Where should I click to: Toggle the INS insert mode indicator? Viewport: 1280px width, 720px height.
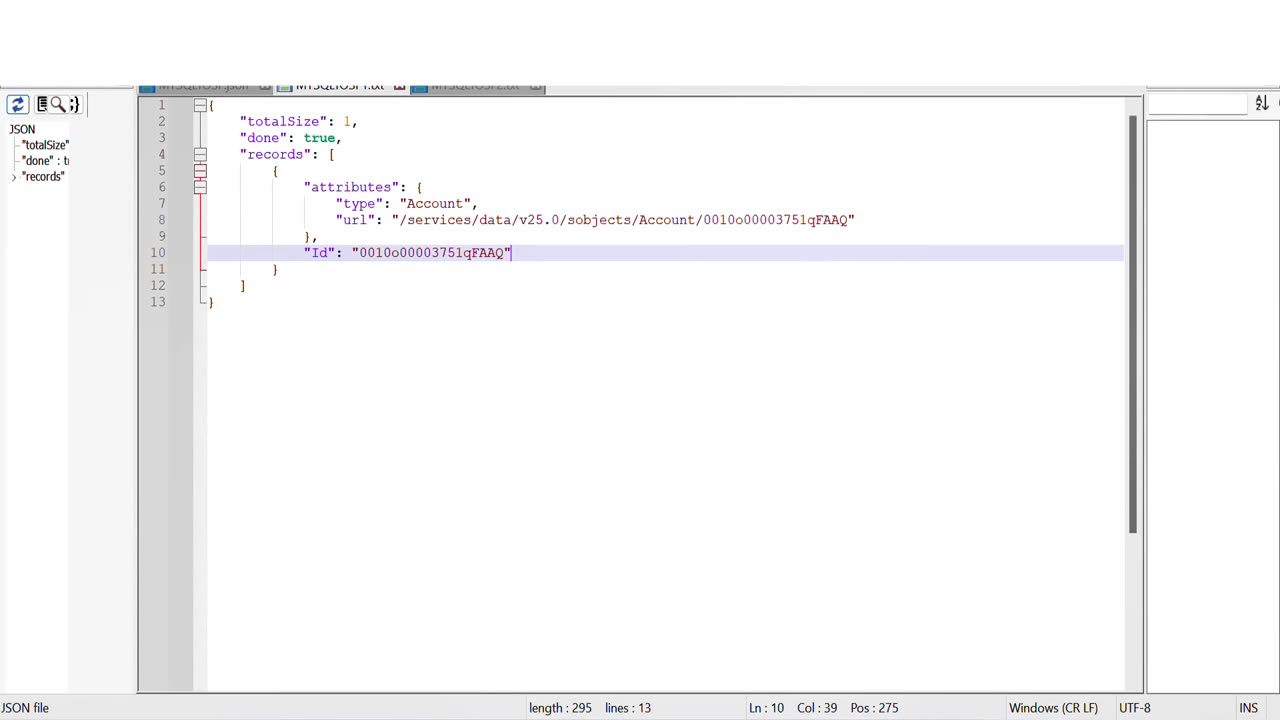pos(1248,708)
